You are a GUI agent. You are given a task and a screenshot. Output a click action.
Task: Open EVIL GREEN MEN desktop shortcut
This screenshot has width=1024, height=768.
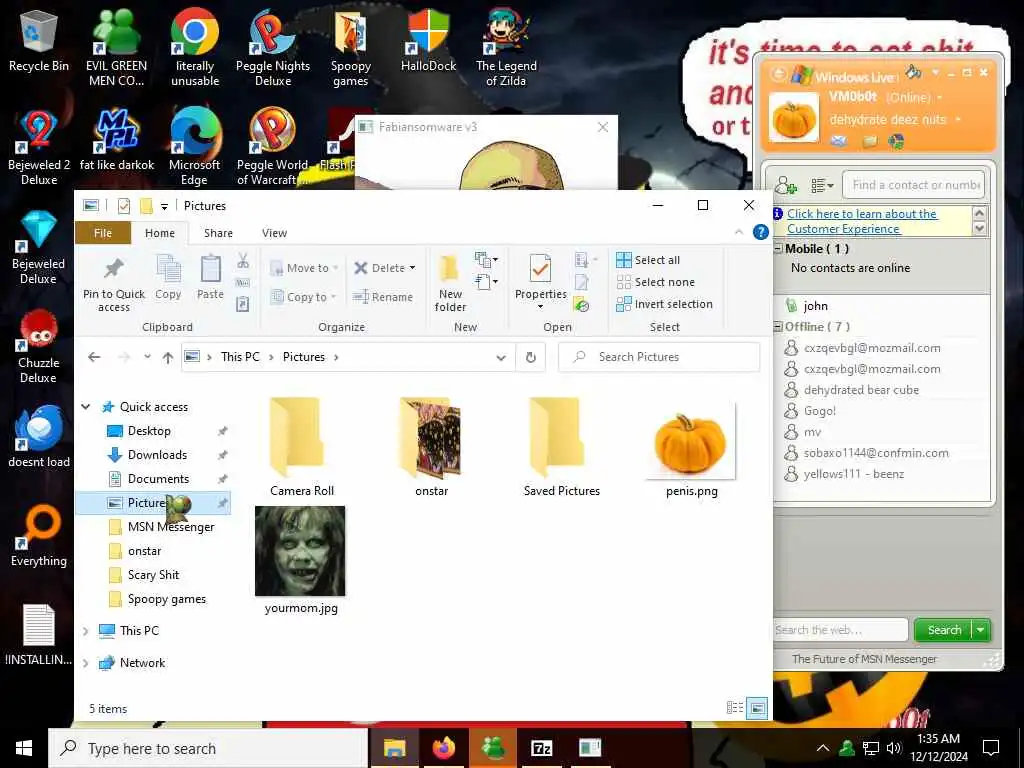click(116, 47)
